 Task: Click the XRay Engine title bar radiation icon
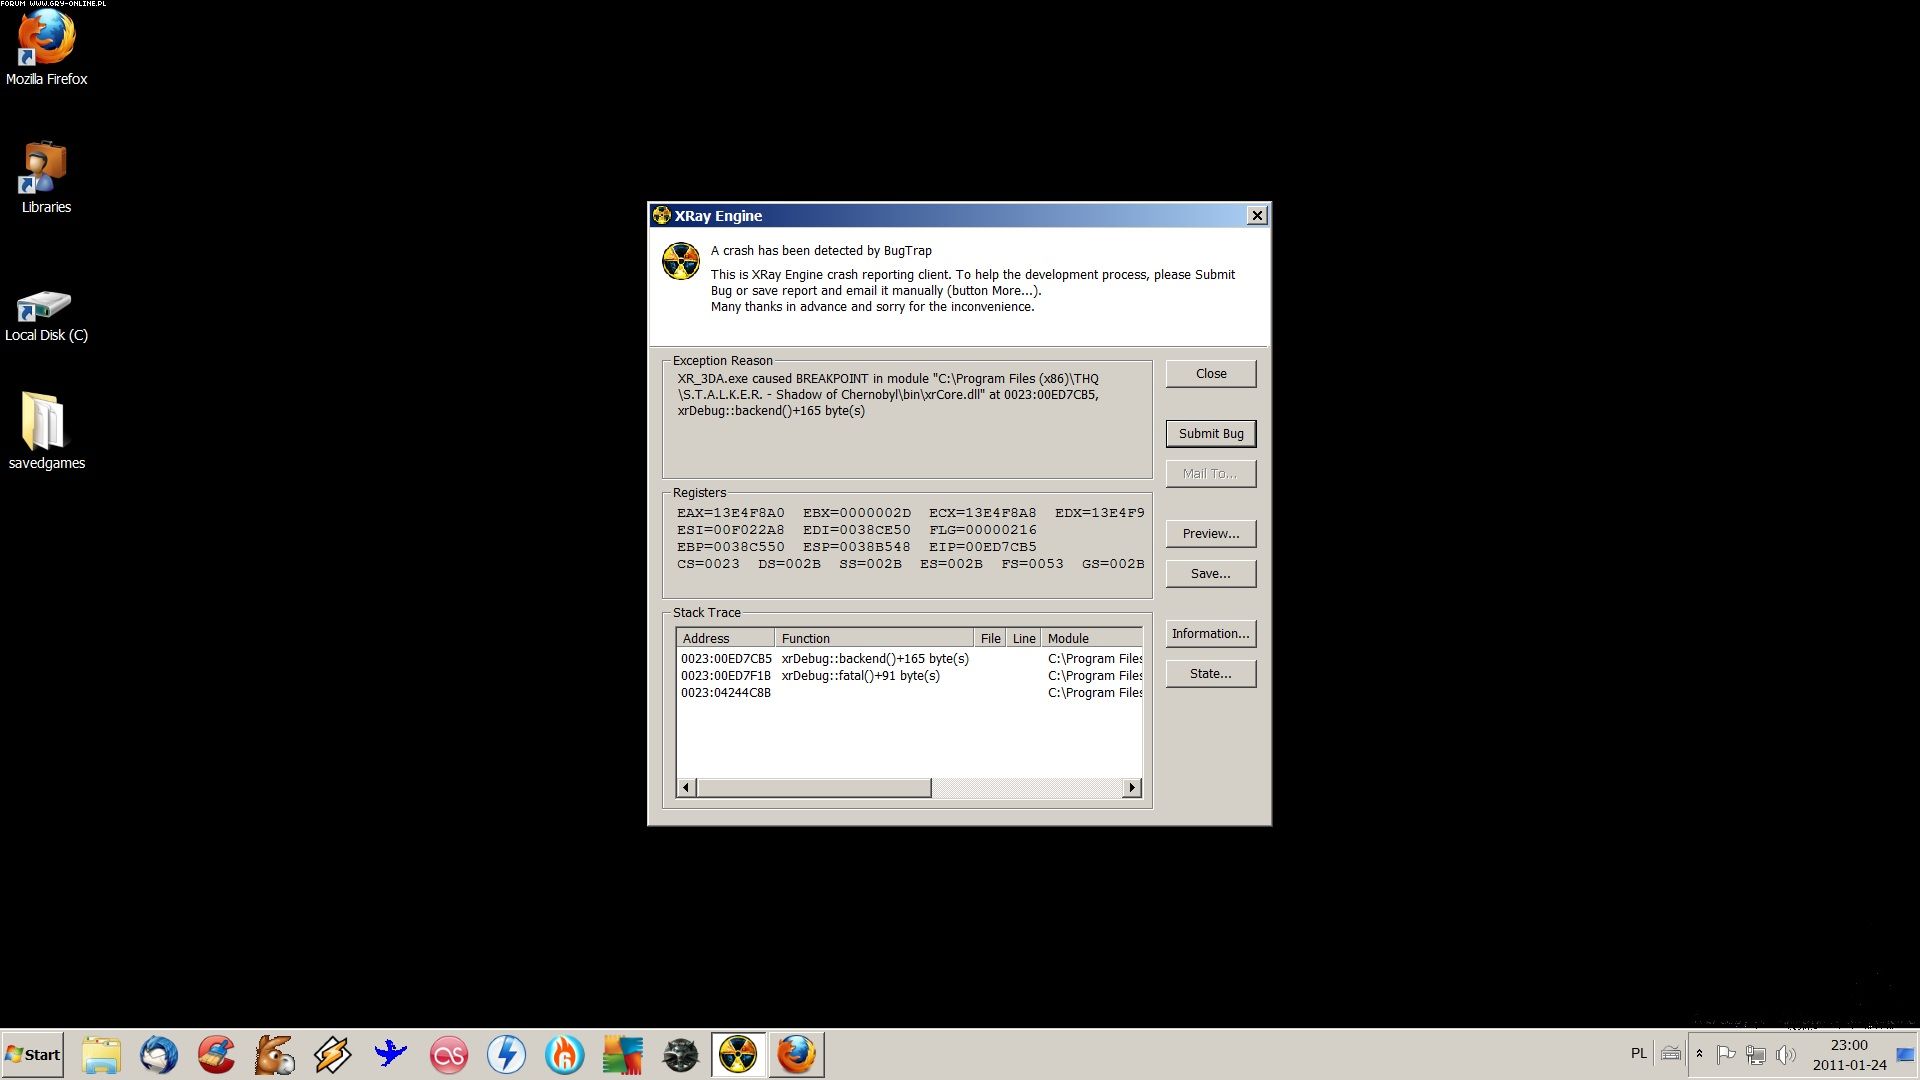tap(662, 215)
